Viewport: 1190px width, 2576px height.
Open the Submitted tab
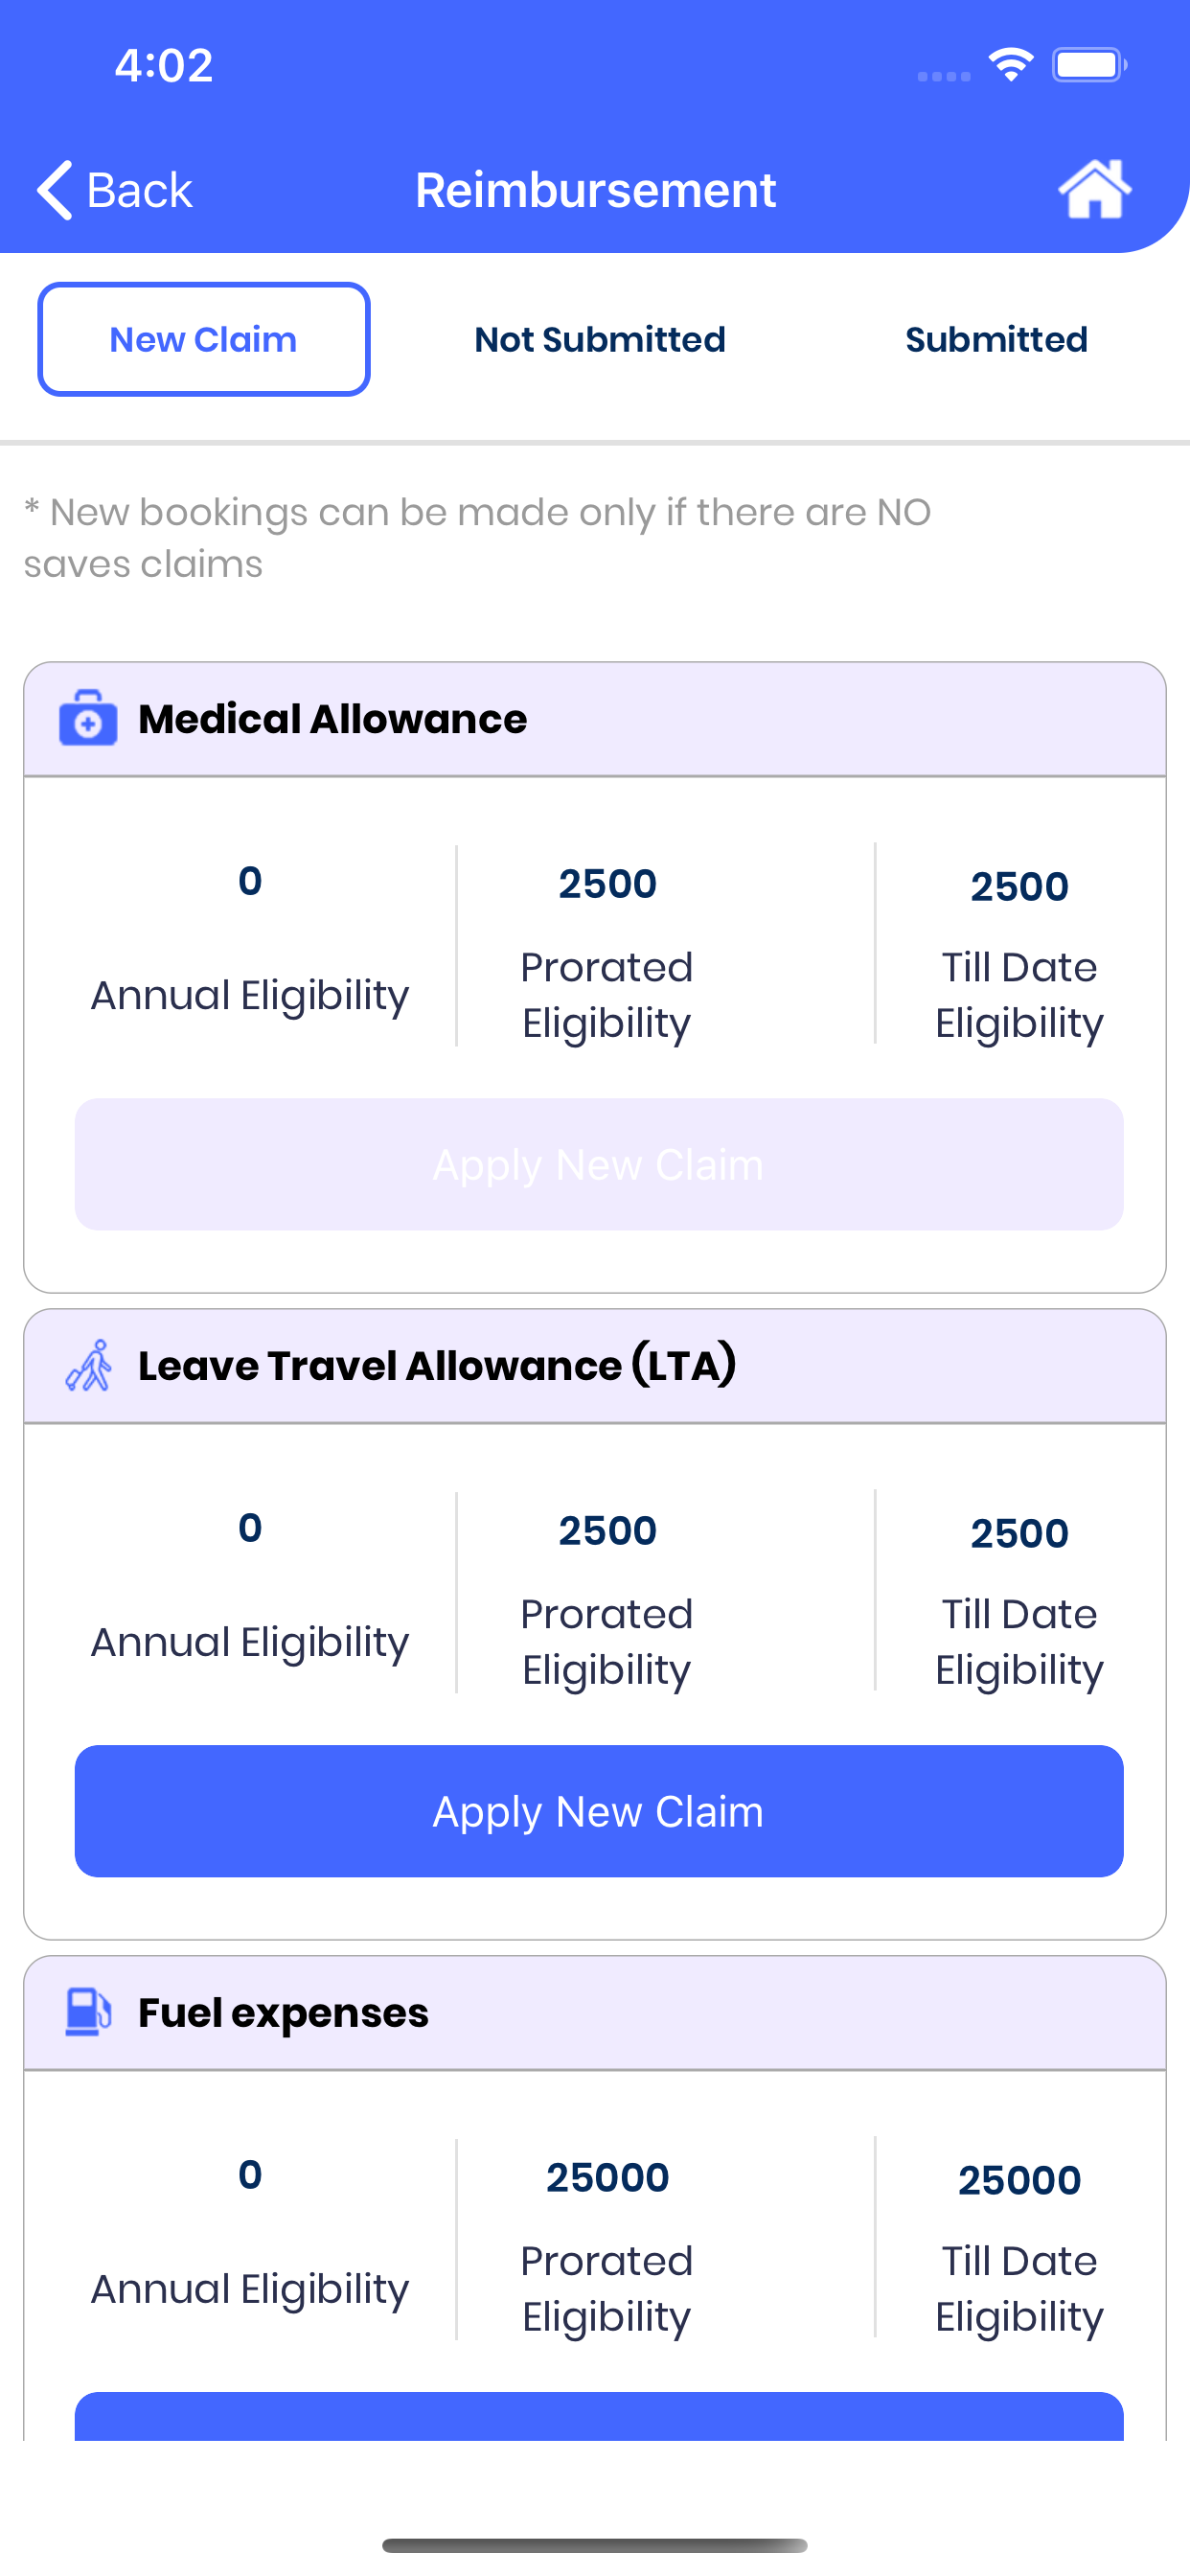click(x=996, y=339)
